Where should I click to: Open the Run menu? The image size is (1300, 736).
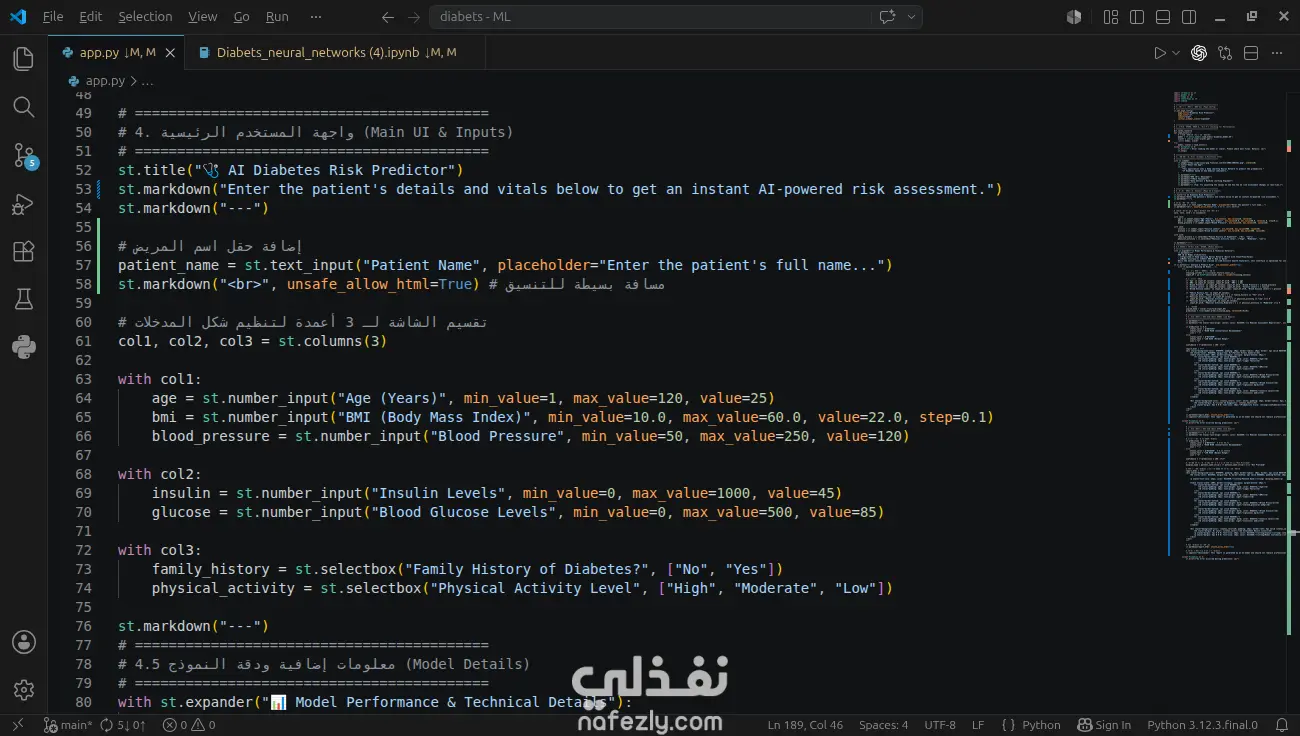point(277,17)
